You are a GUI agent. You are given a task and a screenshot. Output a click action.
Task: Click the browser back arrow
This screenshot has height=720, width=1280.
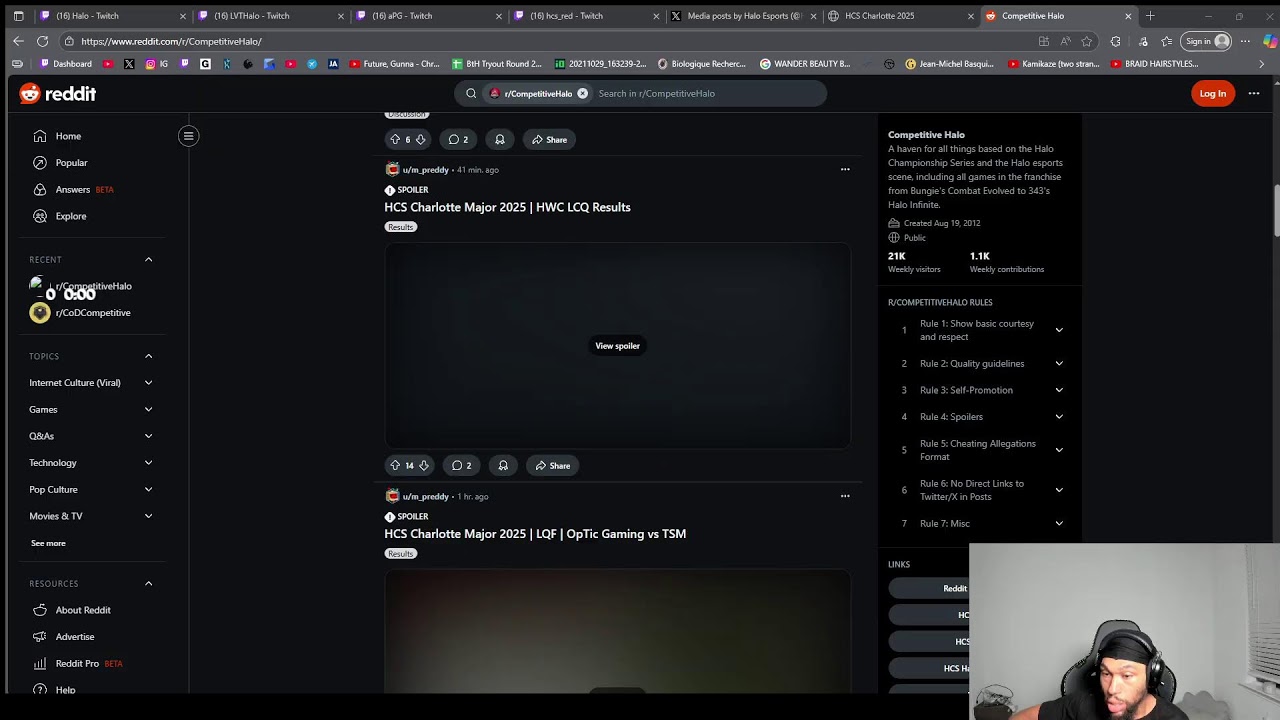pyautogui.click(x=18, y=41)
